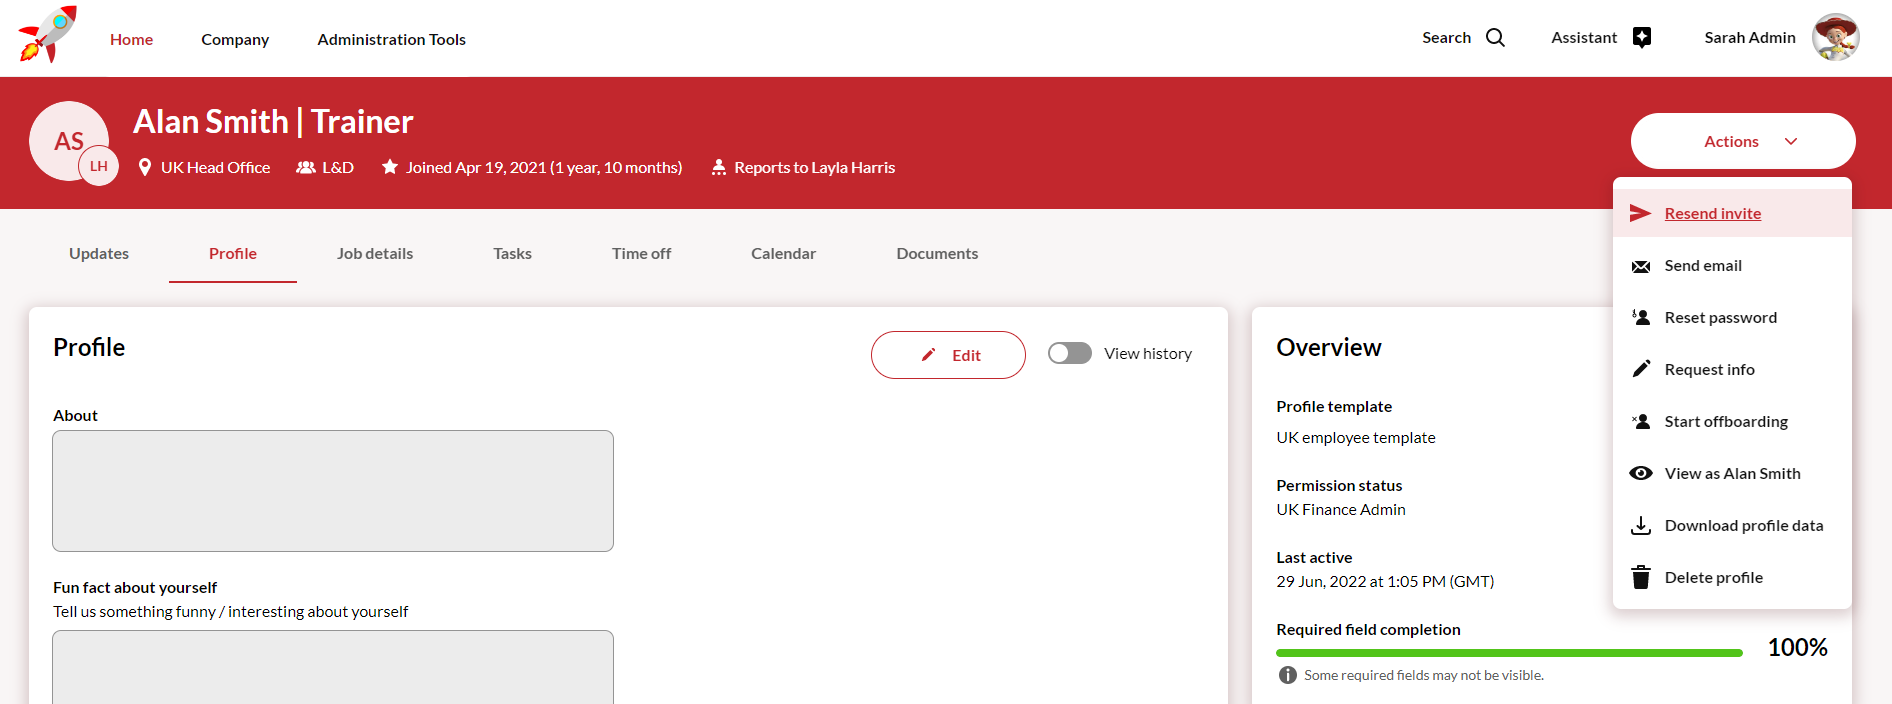Click the Resend invite link

point(1712,214)
